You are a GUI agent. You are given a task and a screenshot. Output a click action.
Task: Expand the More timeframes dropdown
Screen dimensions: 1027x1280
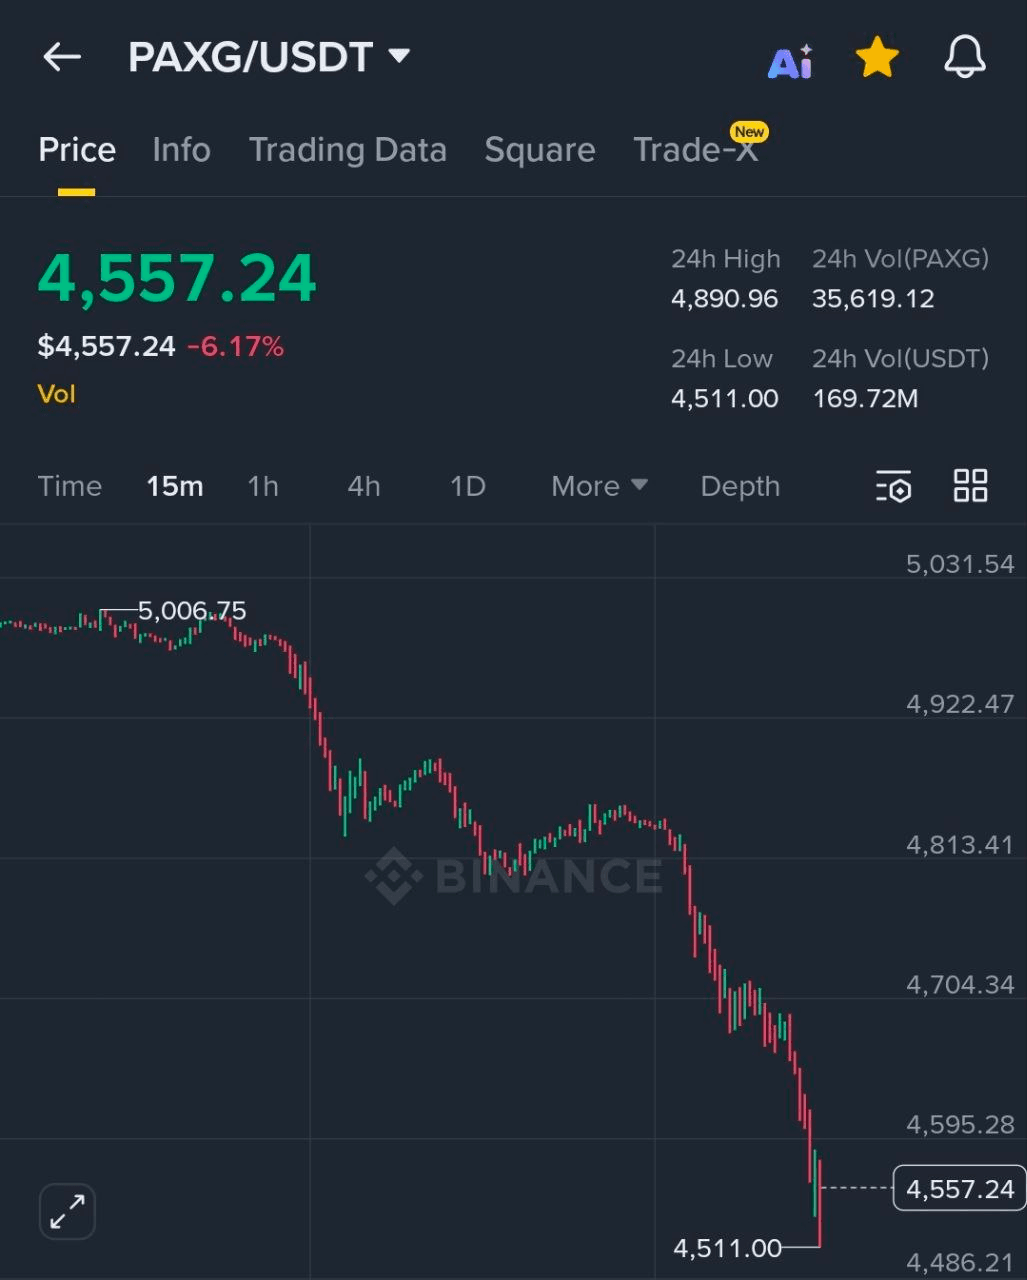click(599, 486)
